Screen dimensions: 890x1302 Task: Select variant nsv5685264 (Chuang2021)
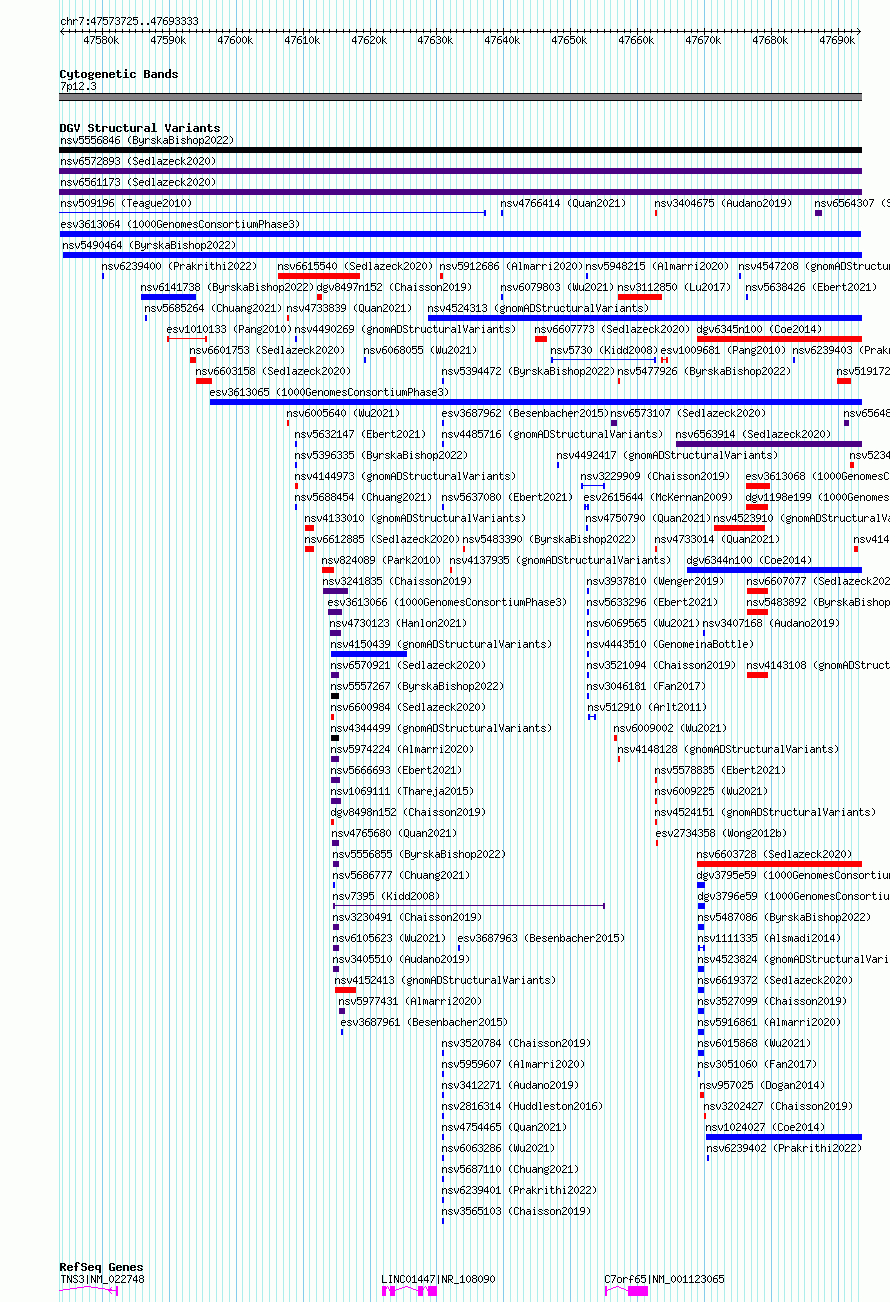[x=213, y=308]
